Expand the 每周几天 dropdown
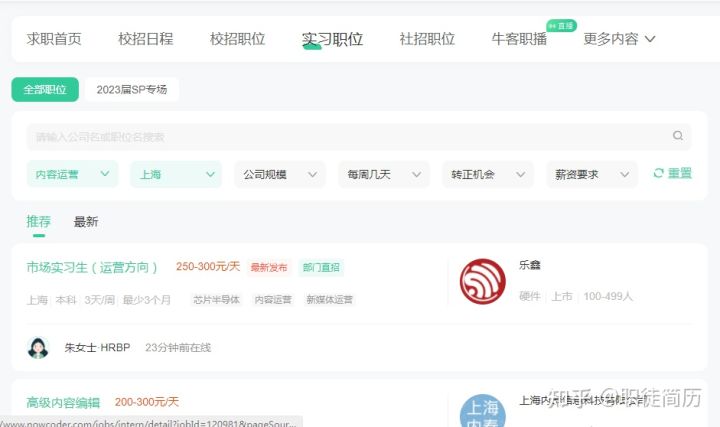The height and width of the screenshot is (427, 720). point(384,174)
